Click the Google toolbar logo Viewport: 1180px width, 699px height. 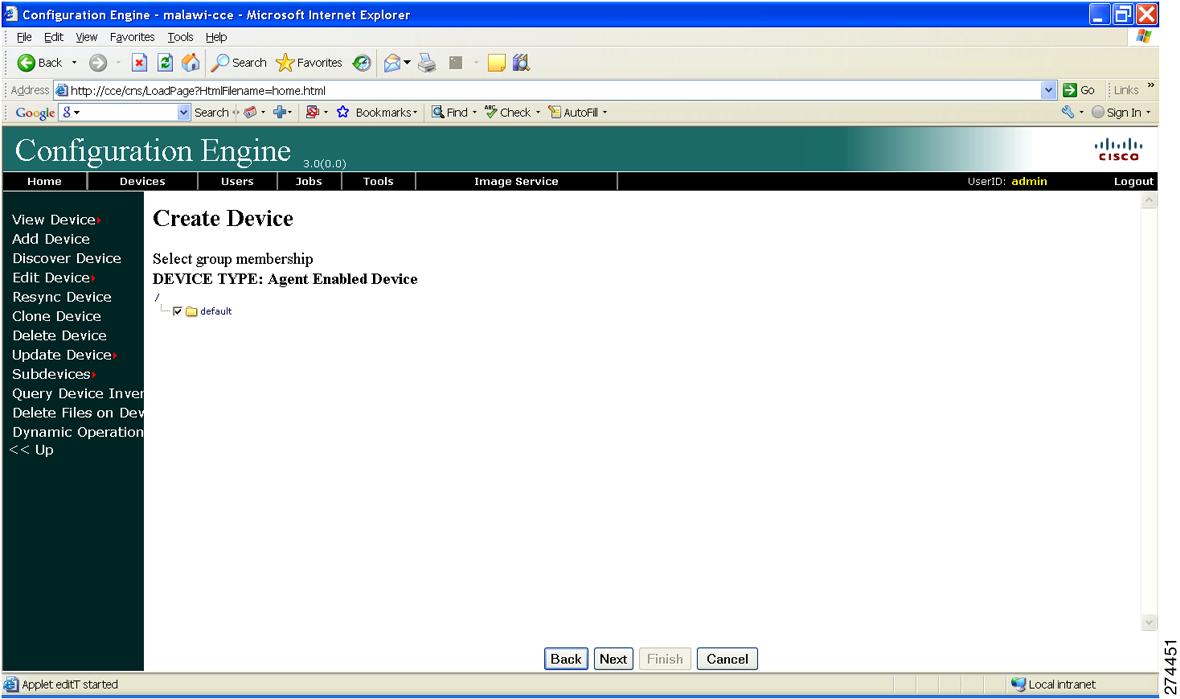pyautogui.click(x=35, y=112)
